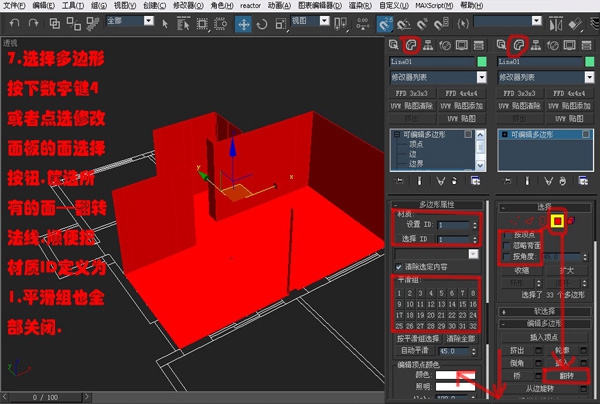
Task: Click the Undo arrow in the toolbar
Action: [14, 23]
